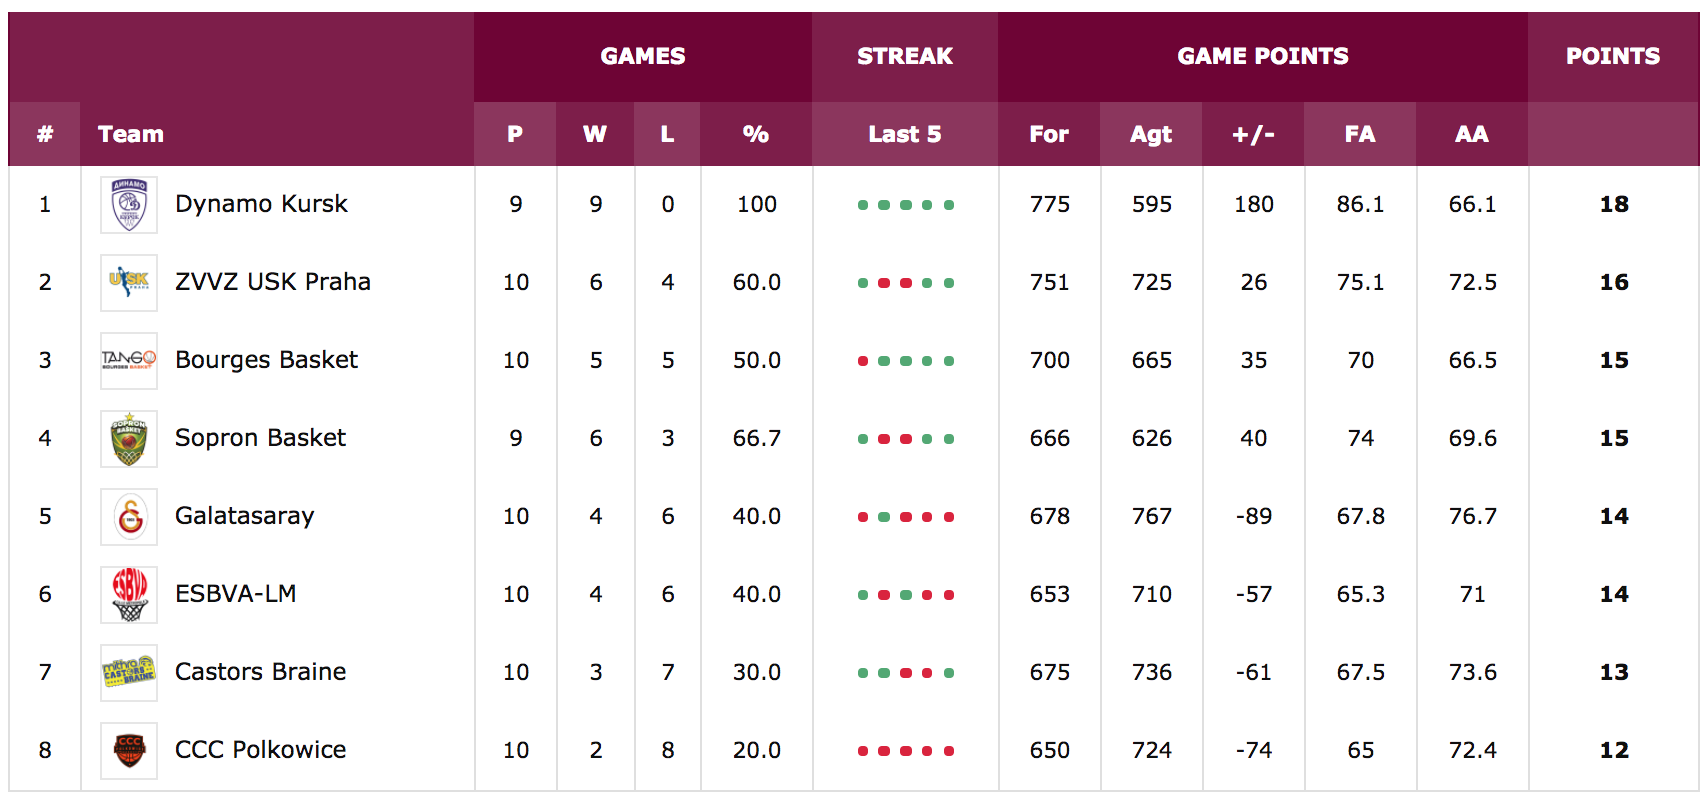Open the Galatasaray team name link
The width and height of the screenshot is (1708, 800).
[244, 516]
